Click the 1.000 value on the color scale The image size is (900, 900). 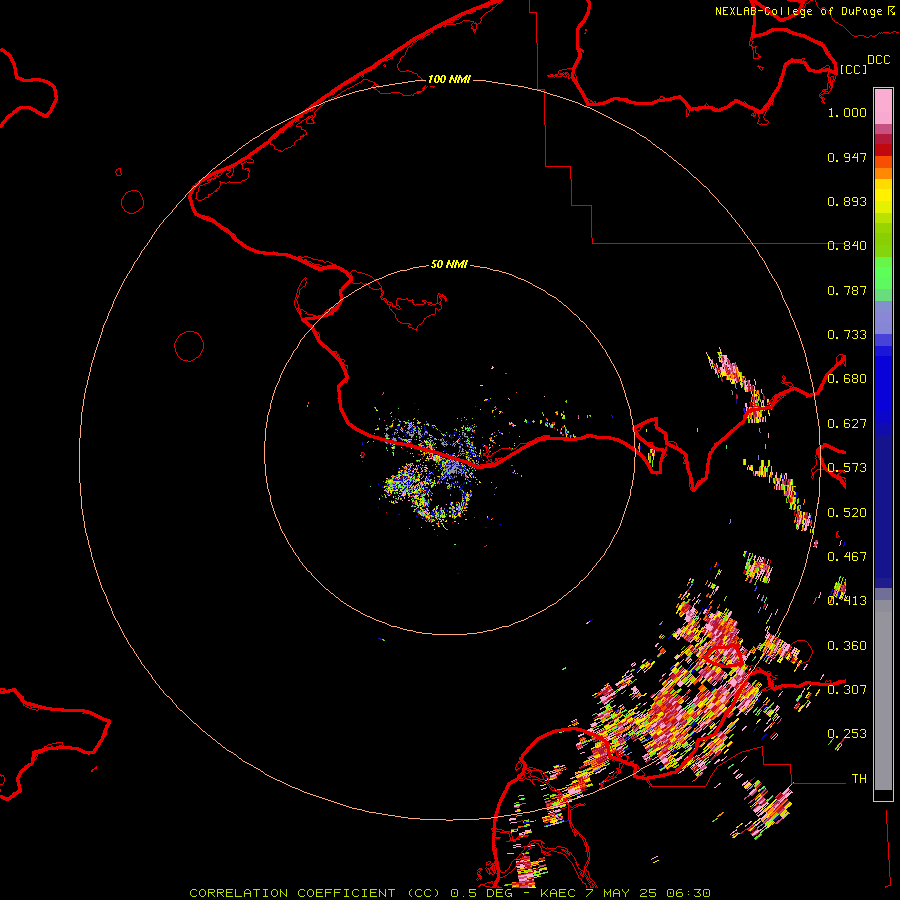click(x=847, y=112)
